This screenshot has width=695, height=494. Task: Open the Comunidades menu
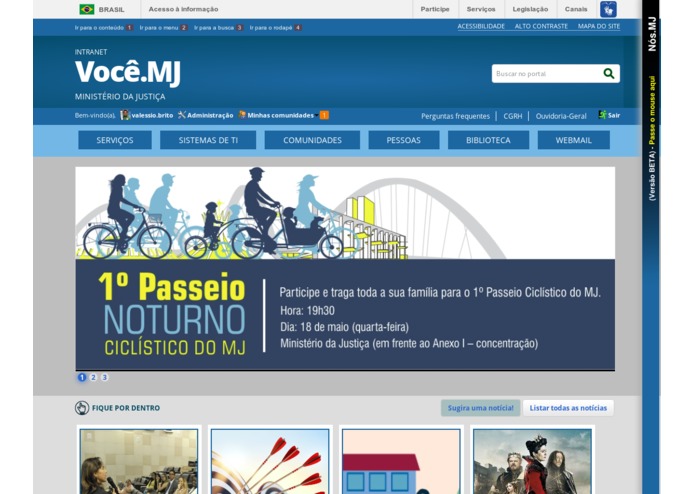click(x=312, y=140)
